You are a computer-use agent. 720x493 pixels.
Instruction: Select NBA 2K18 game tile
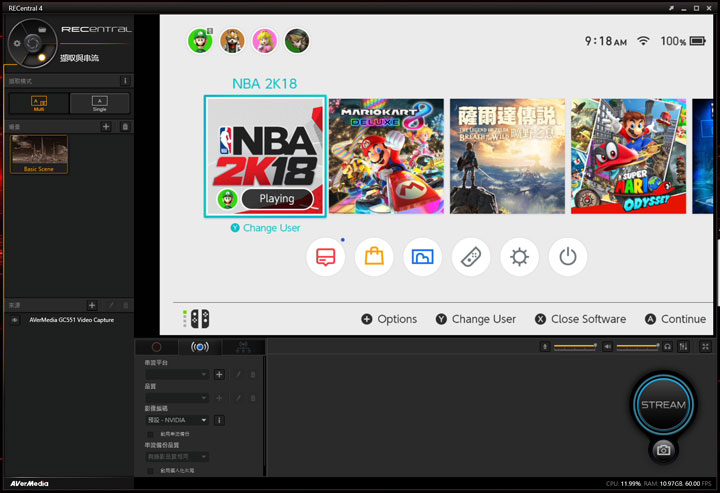[x=265, y=156]
